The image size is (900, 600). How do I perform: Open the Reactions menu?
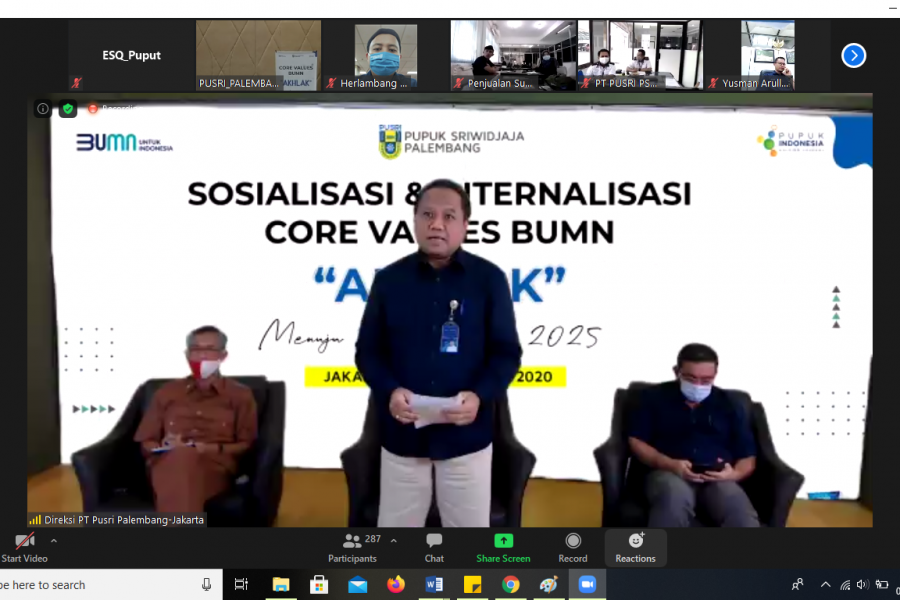635,546
